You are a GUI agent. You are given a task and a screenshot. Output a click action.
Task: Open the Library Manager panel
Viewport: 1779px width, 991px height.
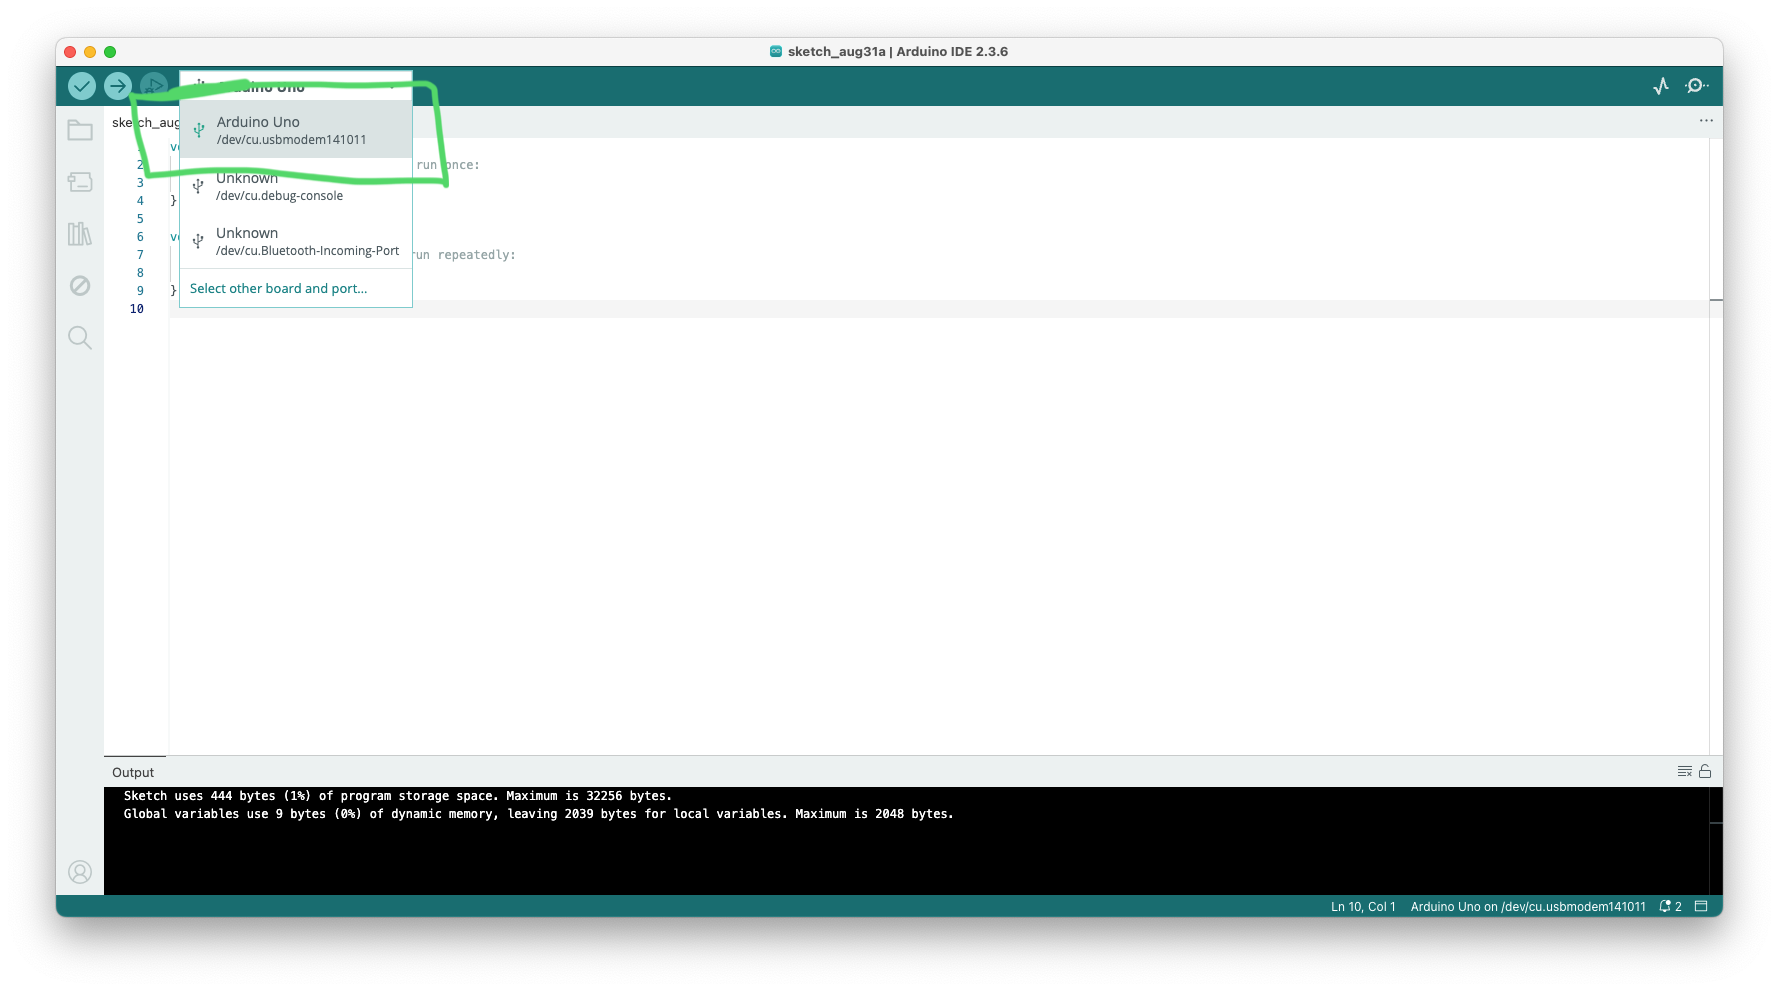point(80,234)
